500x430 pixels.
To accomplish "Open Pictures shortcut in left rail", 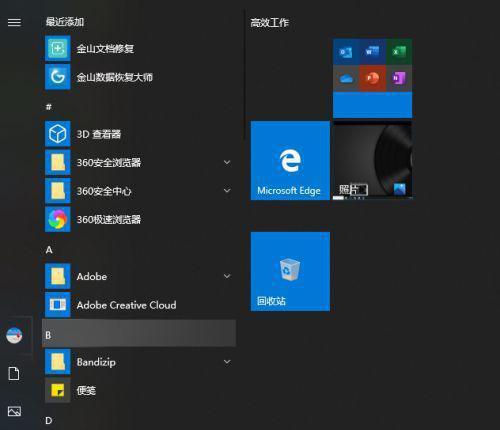I will point(14,411).
